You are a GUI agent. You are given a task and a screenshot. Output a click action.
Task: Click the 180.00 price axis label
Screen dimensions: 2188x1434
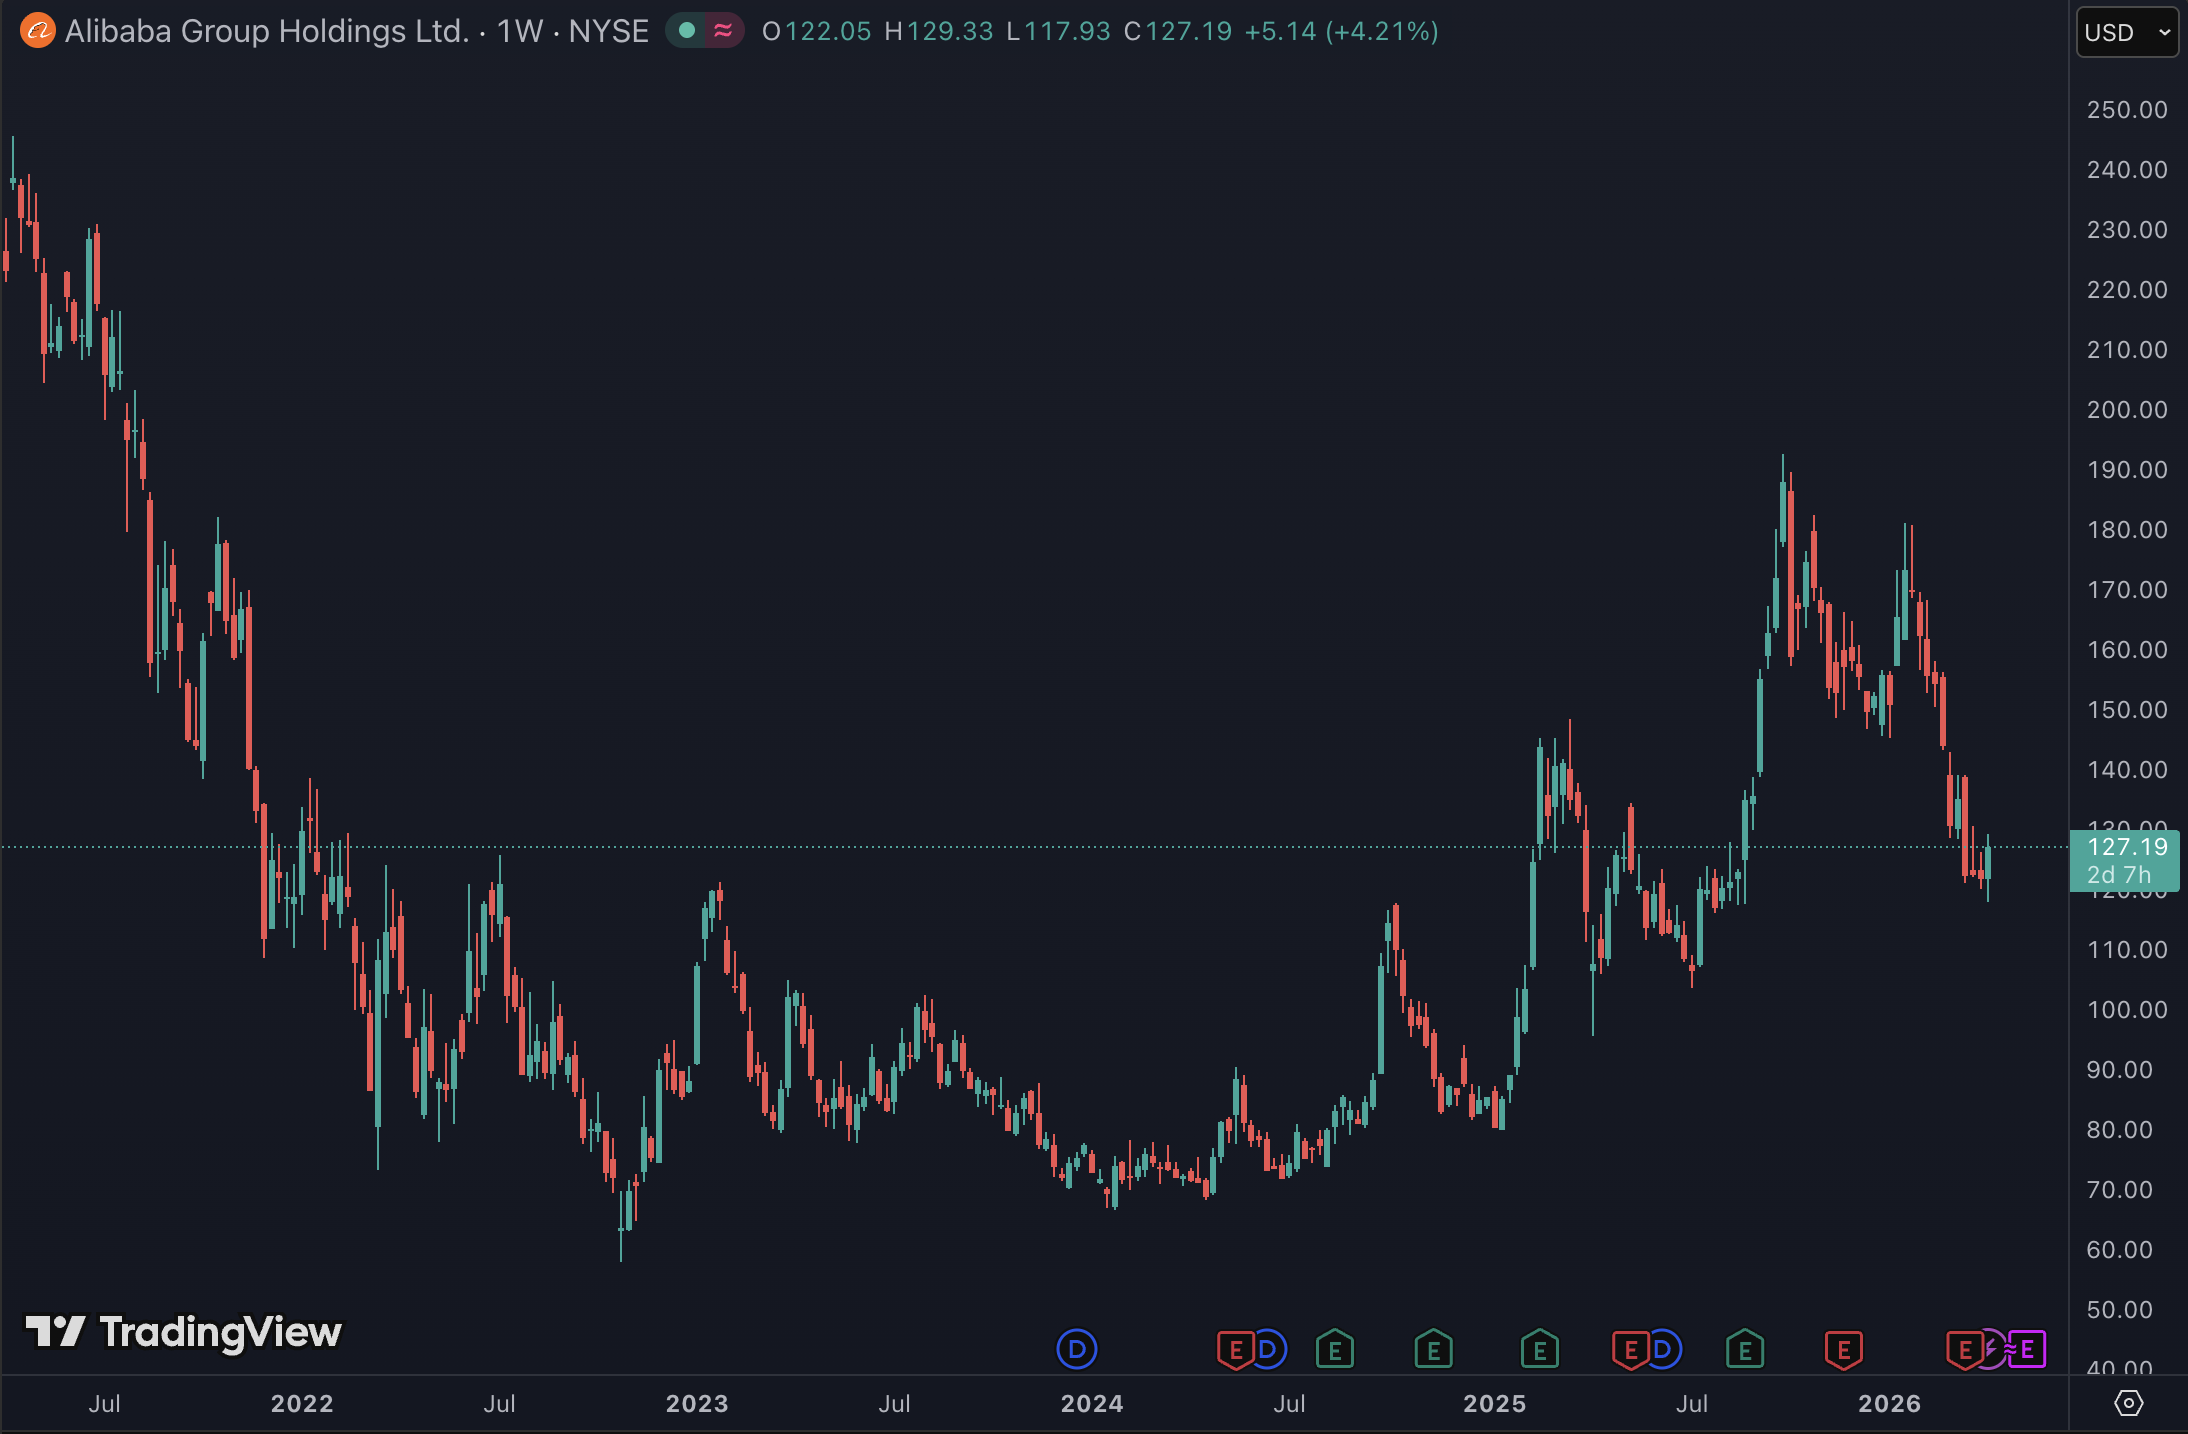[x=2127, y=529]
